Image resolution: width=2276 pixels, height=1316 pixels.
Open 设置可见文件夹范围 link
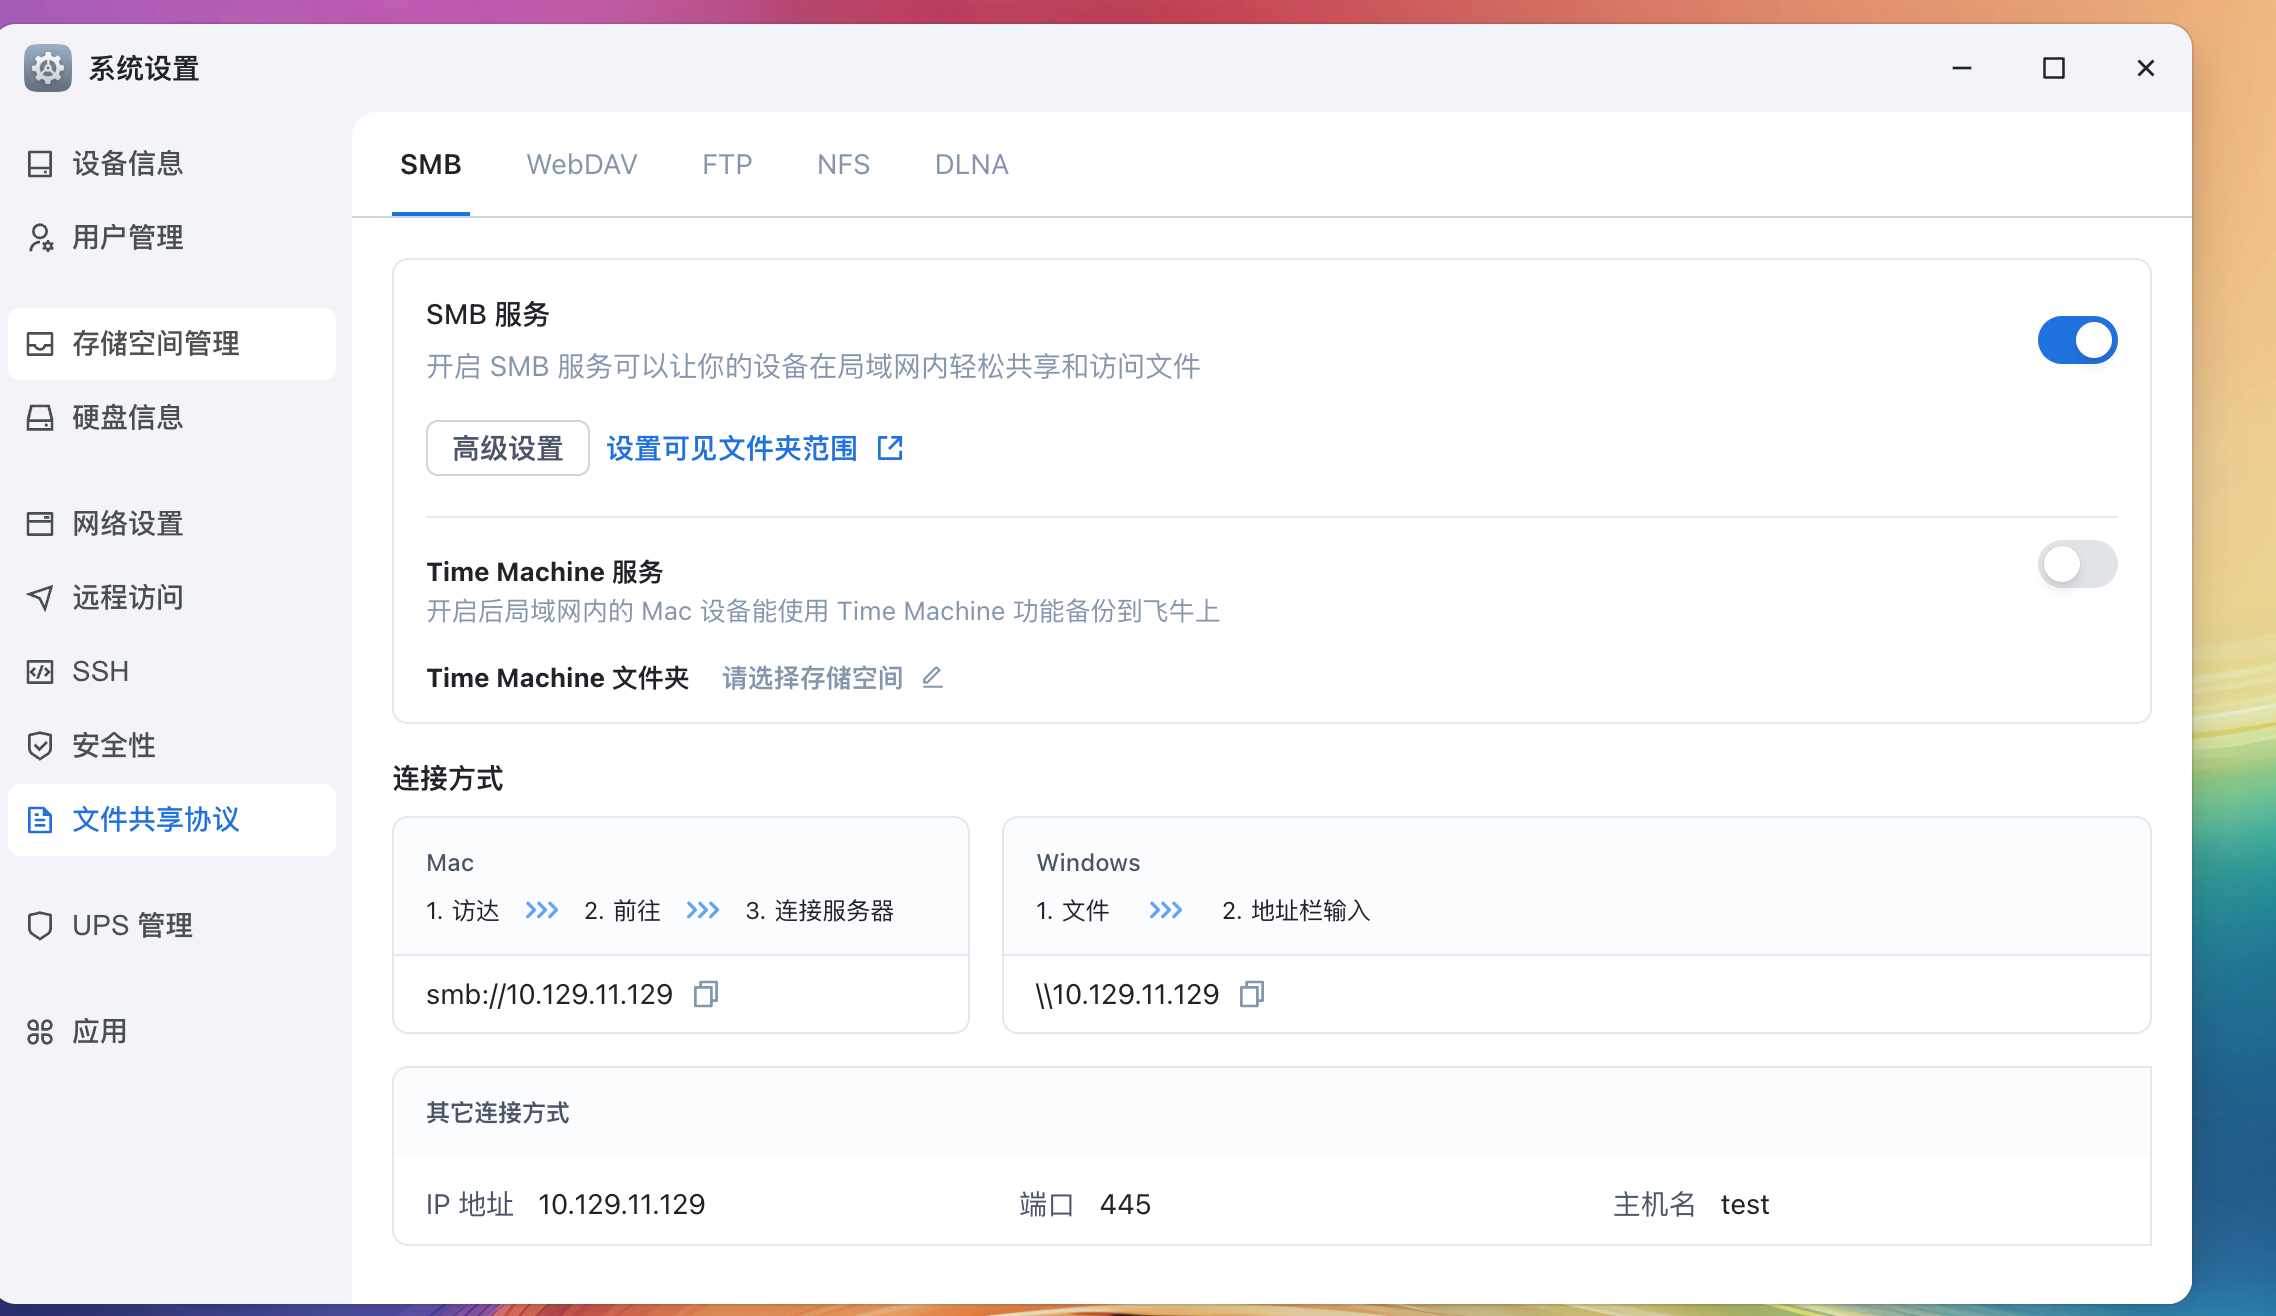[732, 448]
